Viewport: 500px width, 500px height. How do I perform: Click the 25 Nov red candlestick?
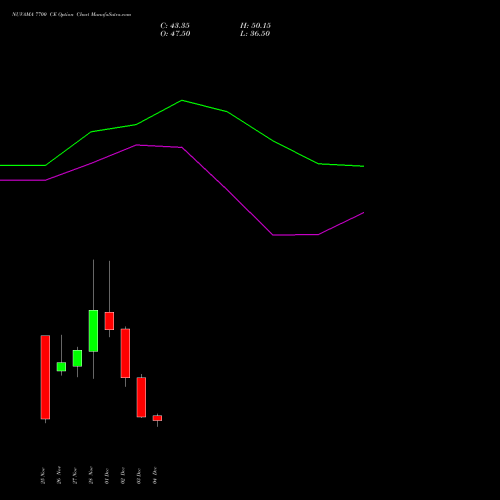(x=45, y=377)
